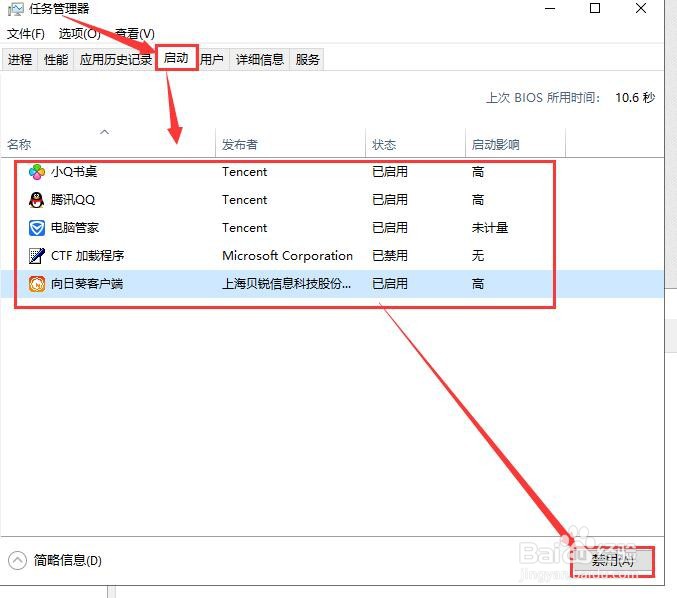The width and height of the screenshot is (677, 598).
Task: Switch to the 用户 tab
Action: click(x=212, y=59)
